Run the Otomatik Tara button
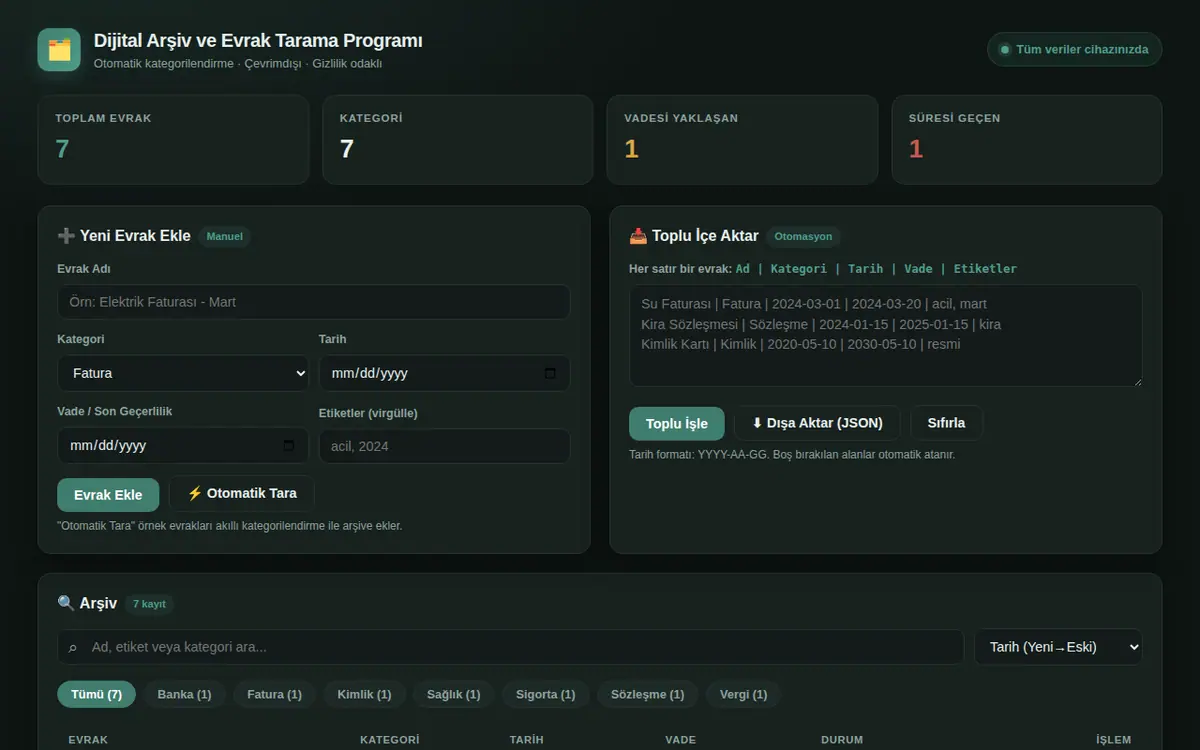 coord(242,494)
